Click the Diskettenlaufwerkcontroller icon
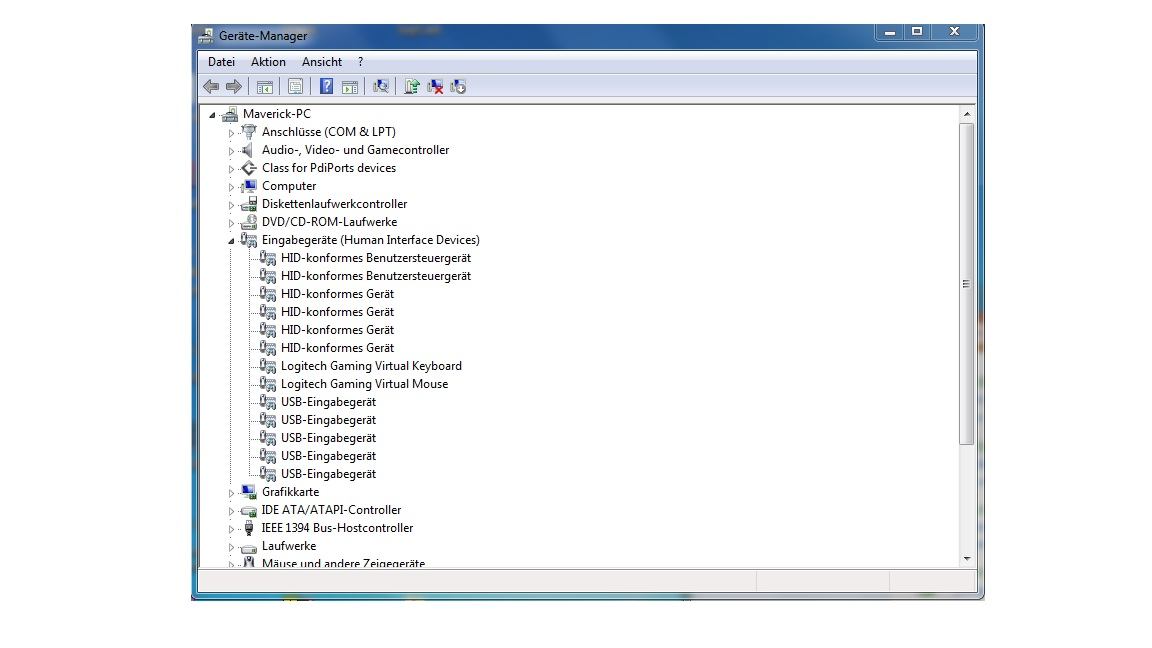Viewport: 1152px width, 648px height. pos(249,204)
